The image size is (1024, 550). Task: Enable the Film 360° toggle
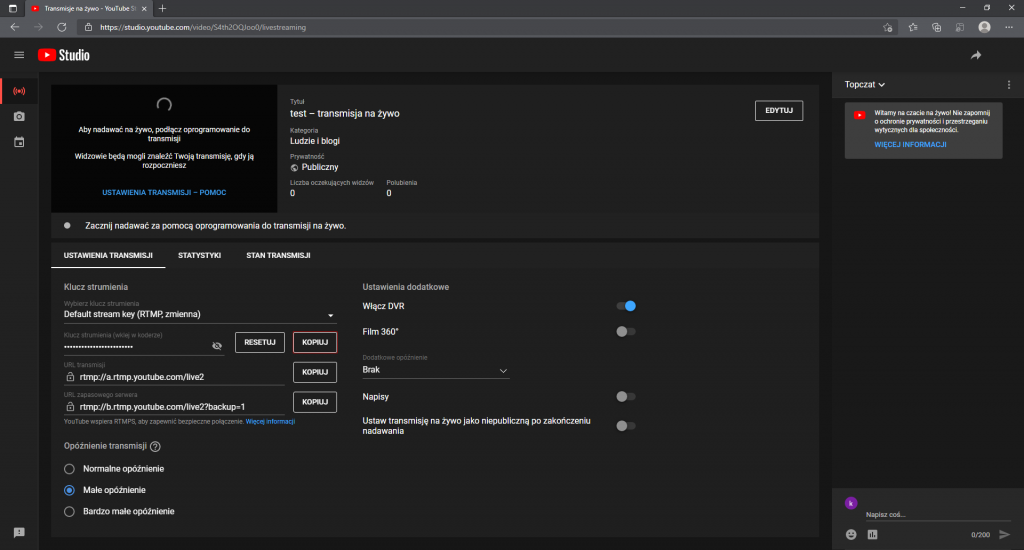click(626, 331)
